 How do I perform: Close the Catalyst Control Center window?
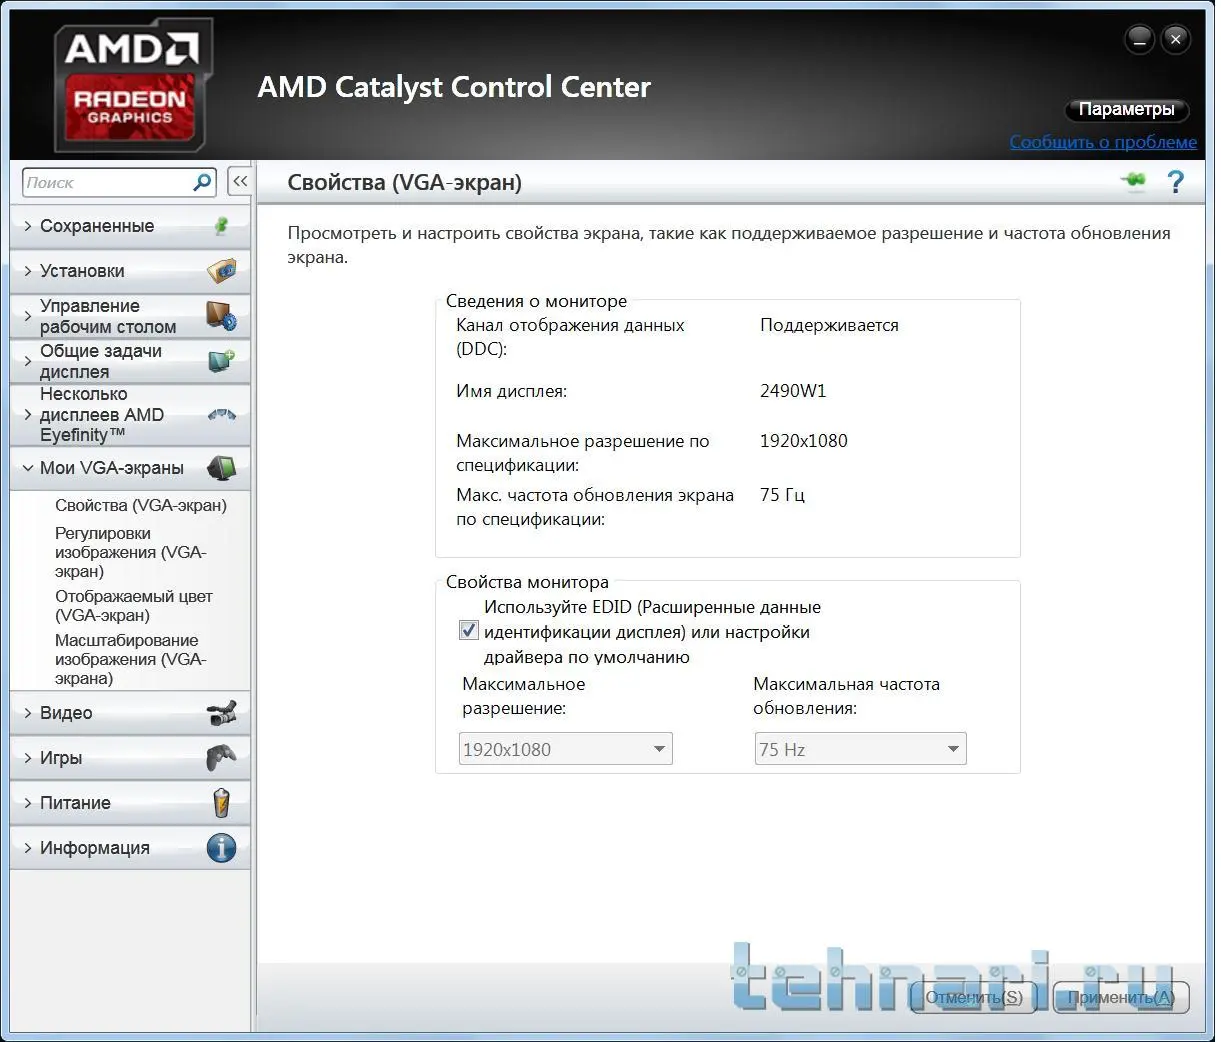point(1176,40)
